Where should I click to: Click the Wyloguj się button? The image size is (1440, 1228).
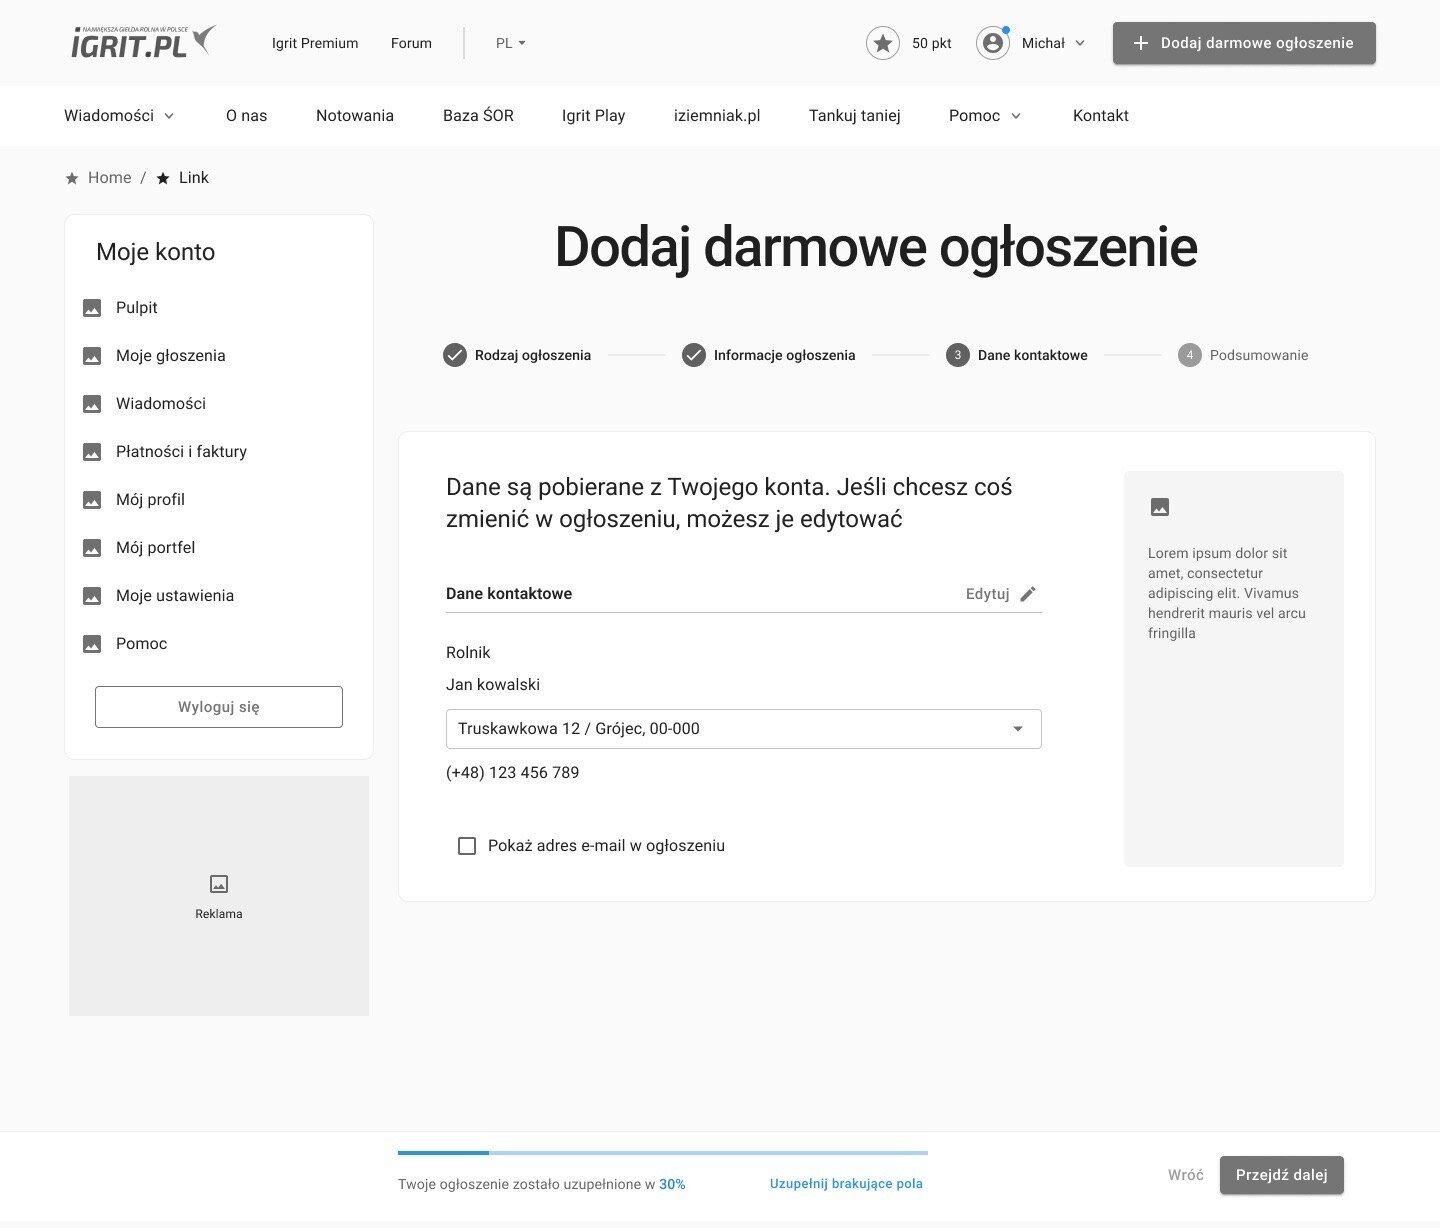pos(219,707)
